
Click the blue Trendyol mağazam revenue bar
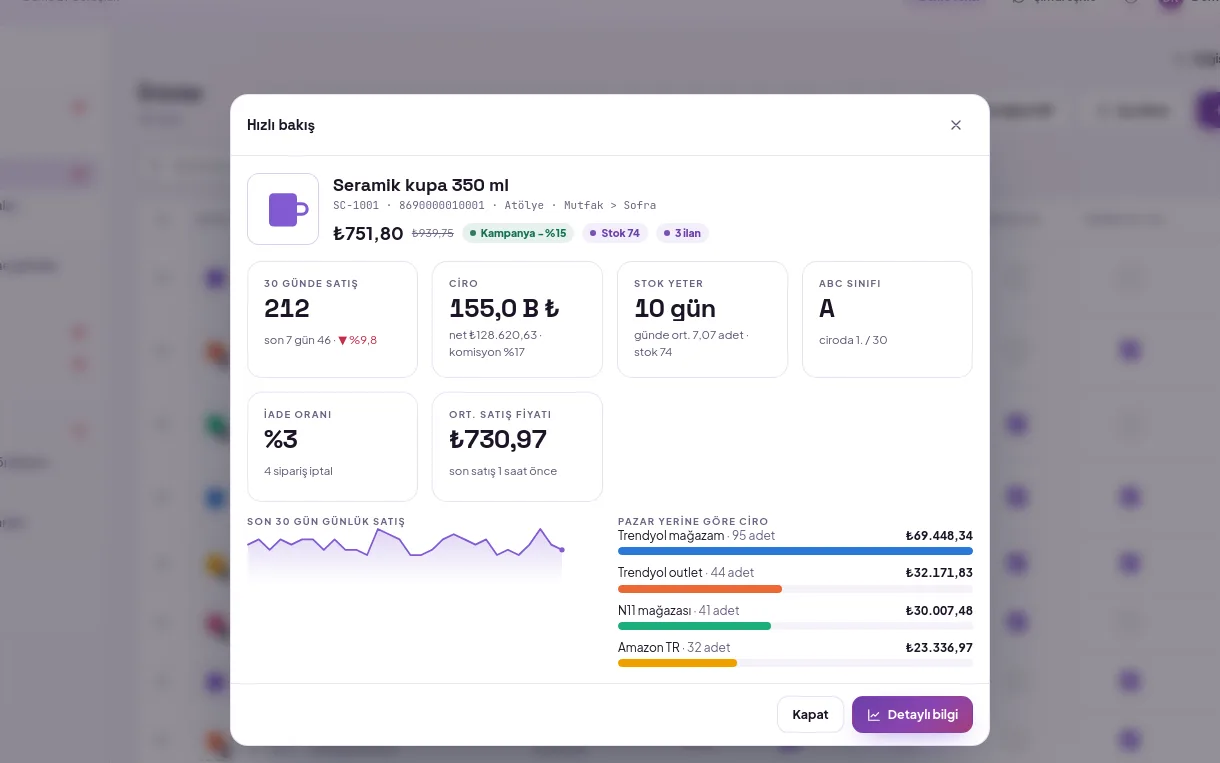(x=795, y=550)
